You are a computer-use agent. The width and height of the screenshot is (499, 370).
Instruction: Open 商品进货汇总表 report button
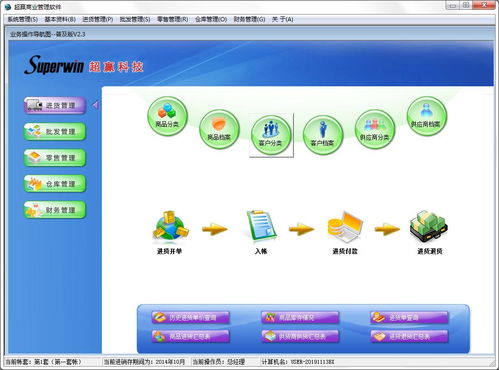click(x=191, y=336)
